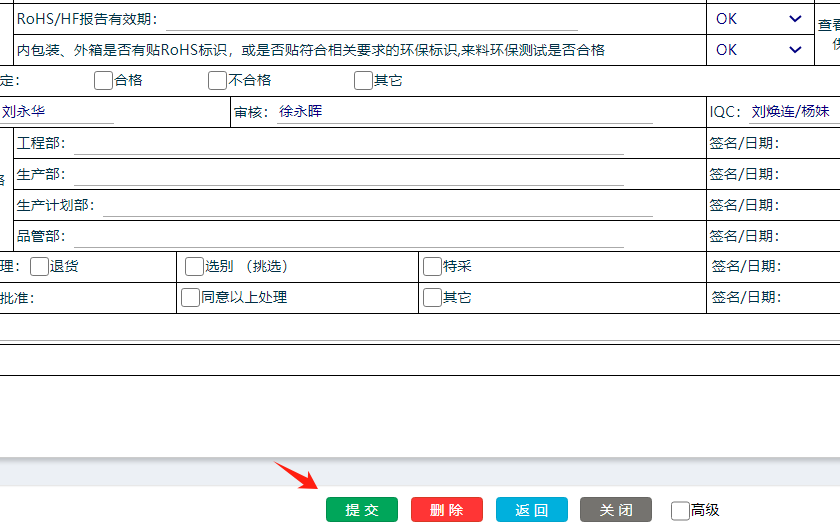Click into the 生产计划部 field
This screenshot has width=840, height=526.
coord(377,206)
